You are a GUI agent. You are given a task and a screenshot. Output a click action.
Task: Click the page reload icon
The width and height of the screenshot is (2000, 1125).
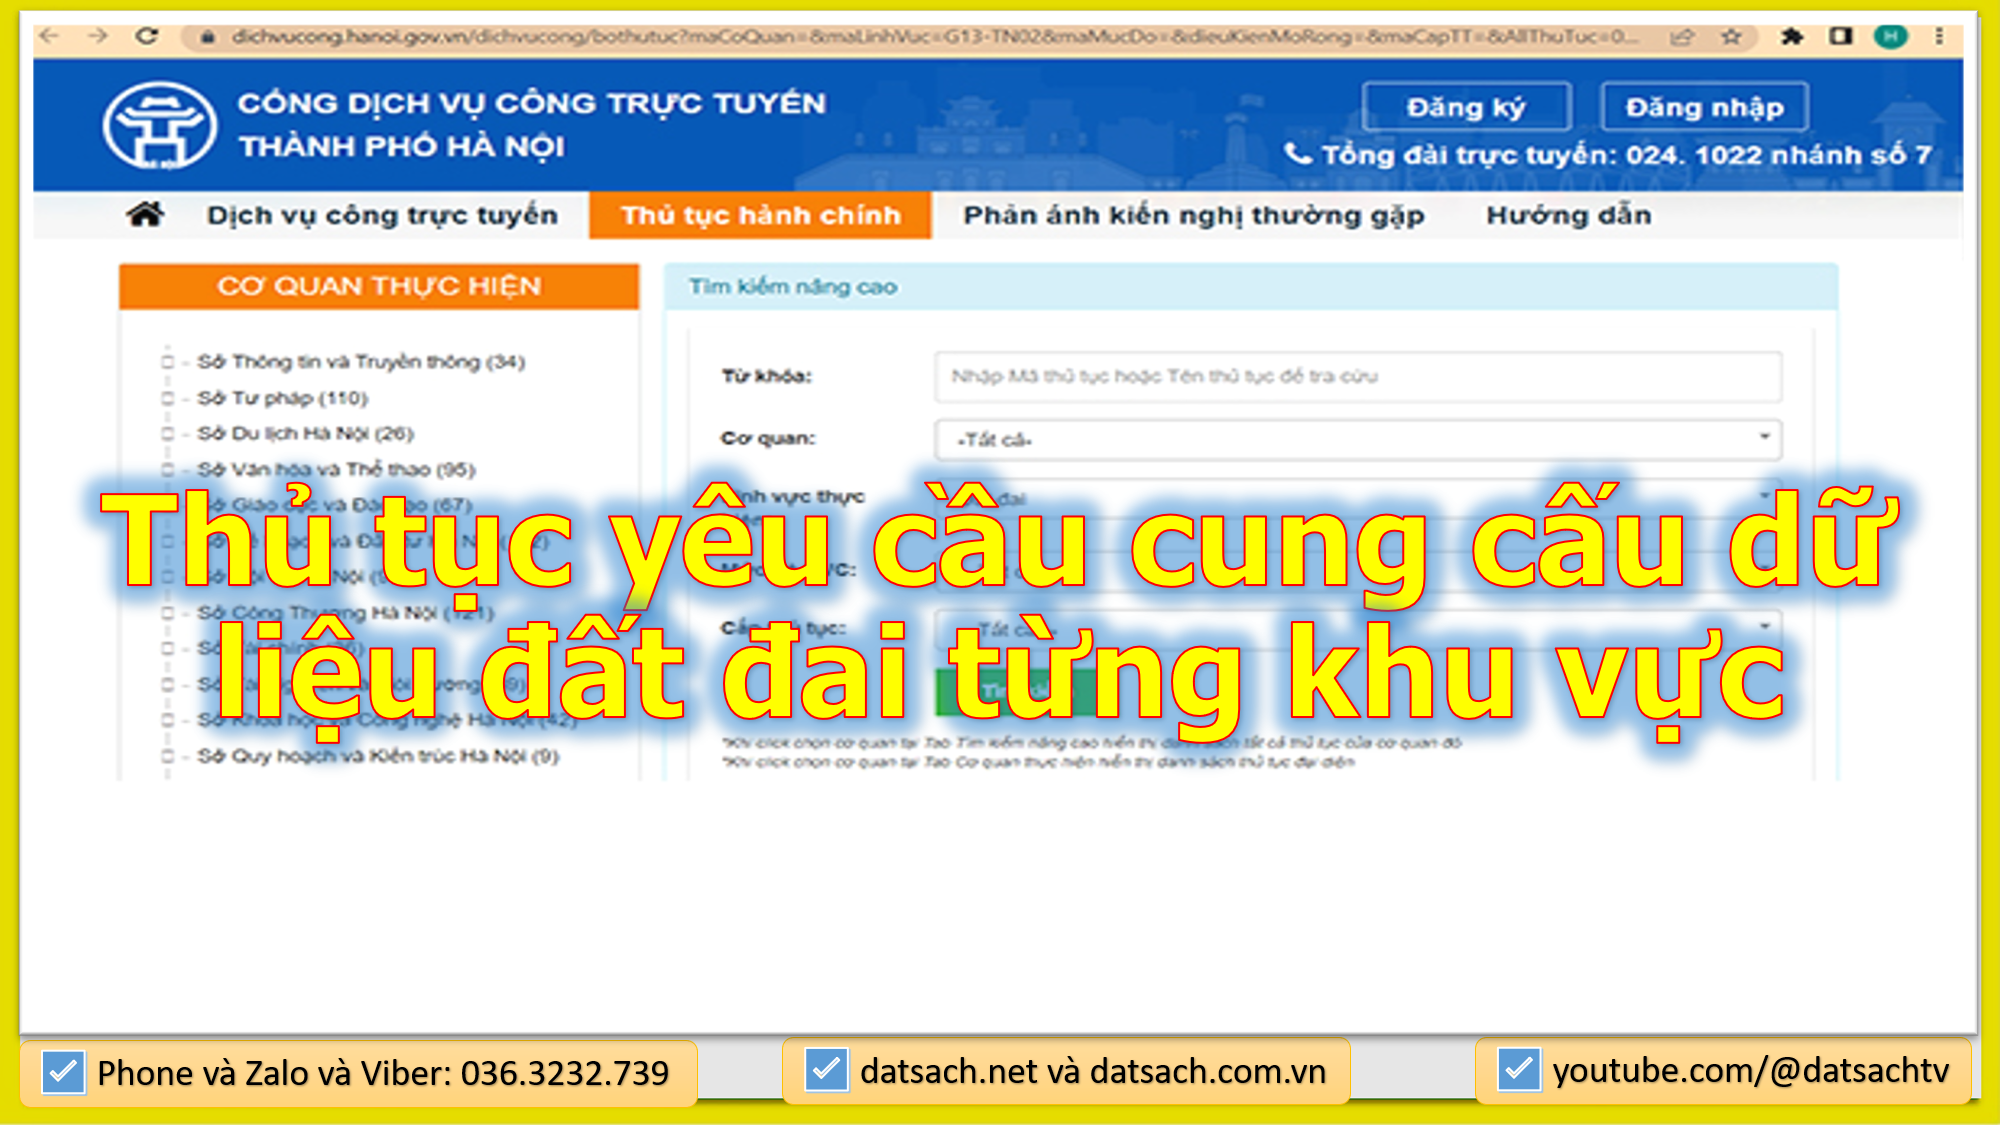tap(148, 35)
